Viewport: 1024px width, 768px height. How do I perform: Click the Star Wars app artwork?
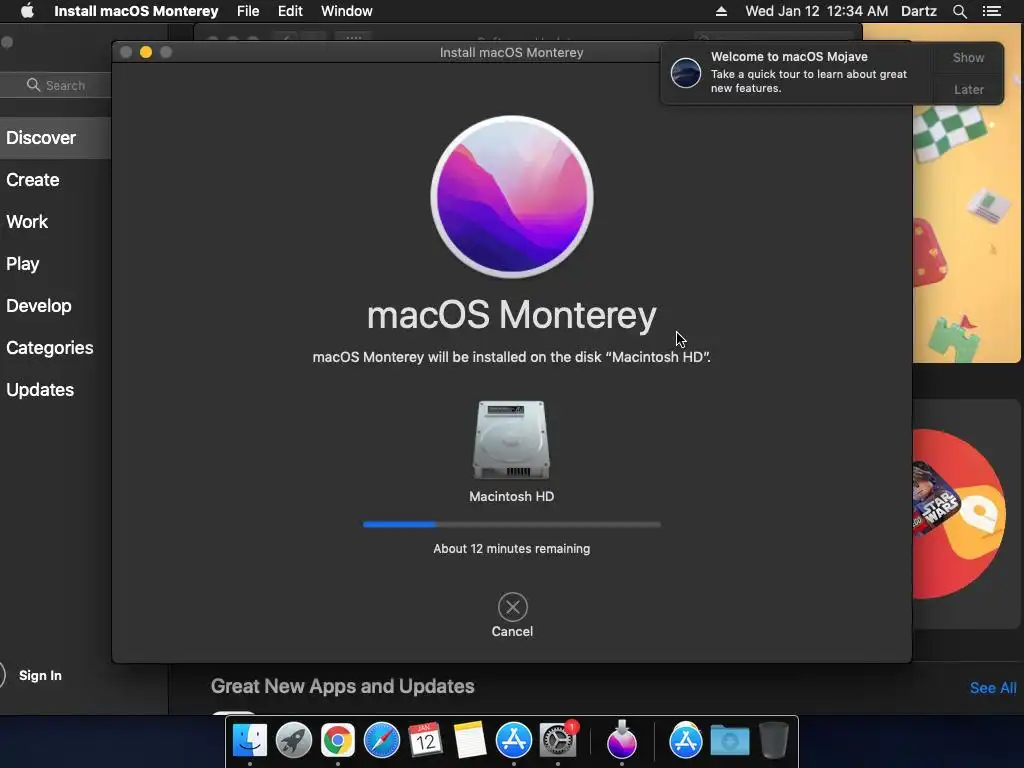point(935,500)
